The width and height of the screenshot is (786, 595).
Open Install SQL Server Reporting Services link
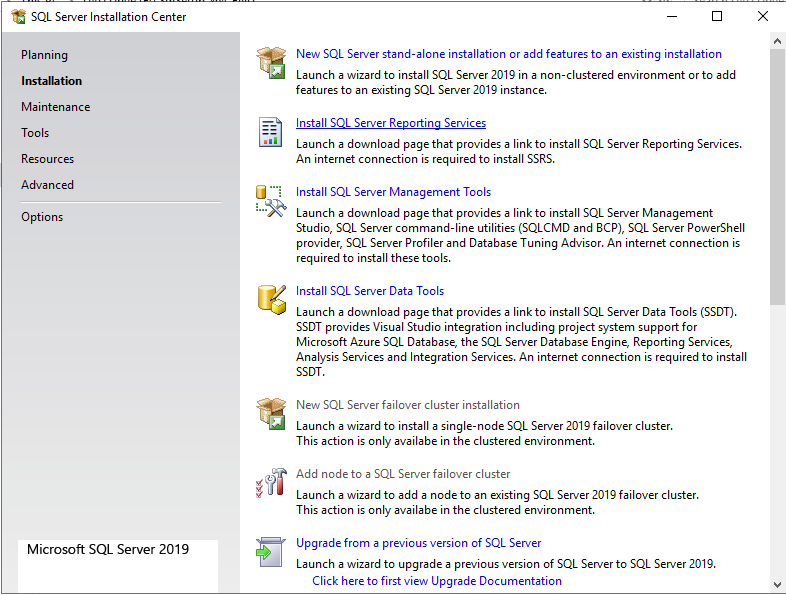390,123
